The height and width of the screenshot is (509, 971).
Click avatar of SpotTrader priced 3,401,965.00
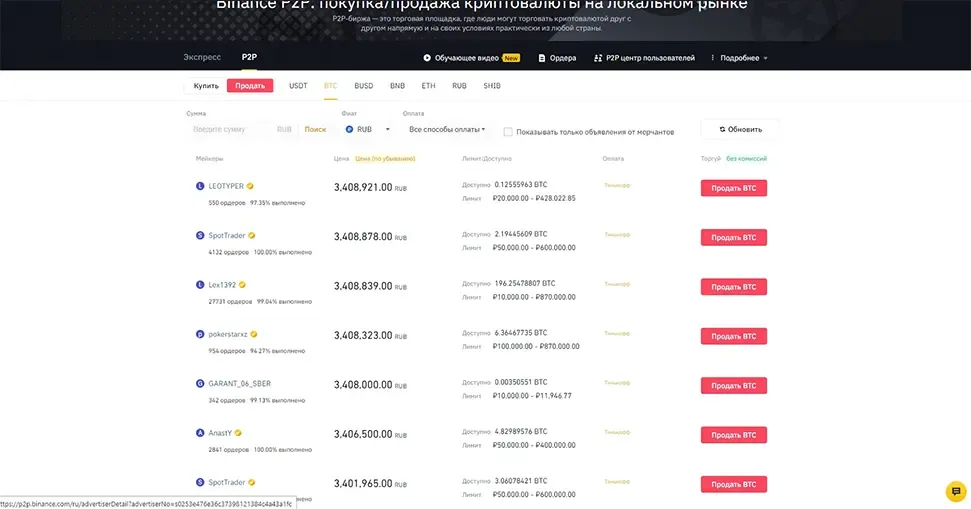coord(200,482)
